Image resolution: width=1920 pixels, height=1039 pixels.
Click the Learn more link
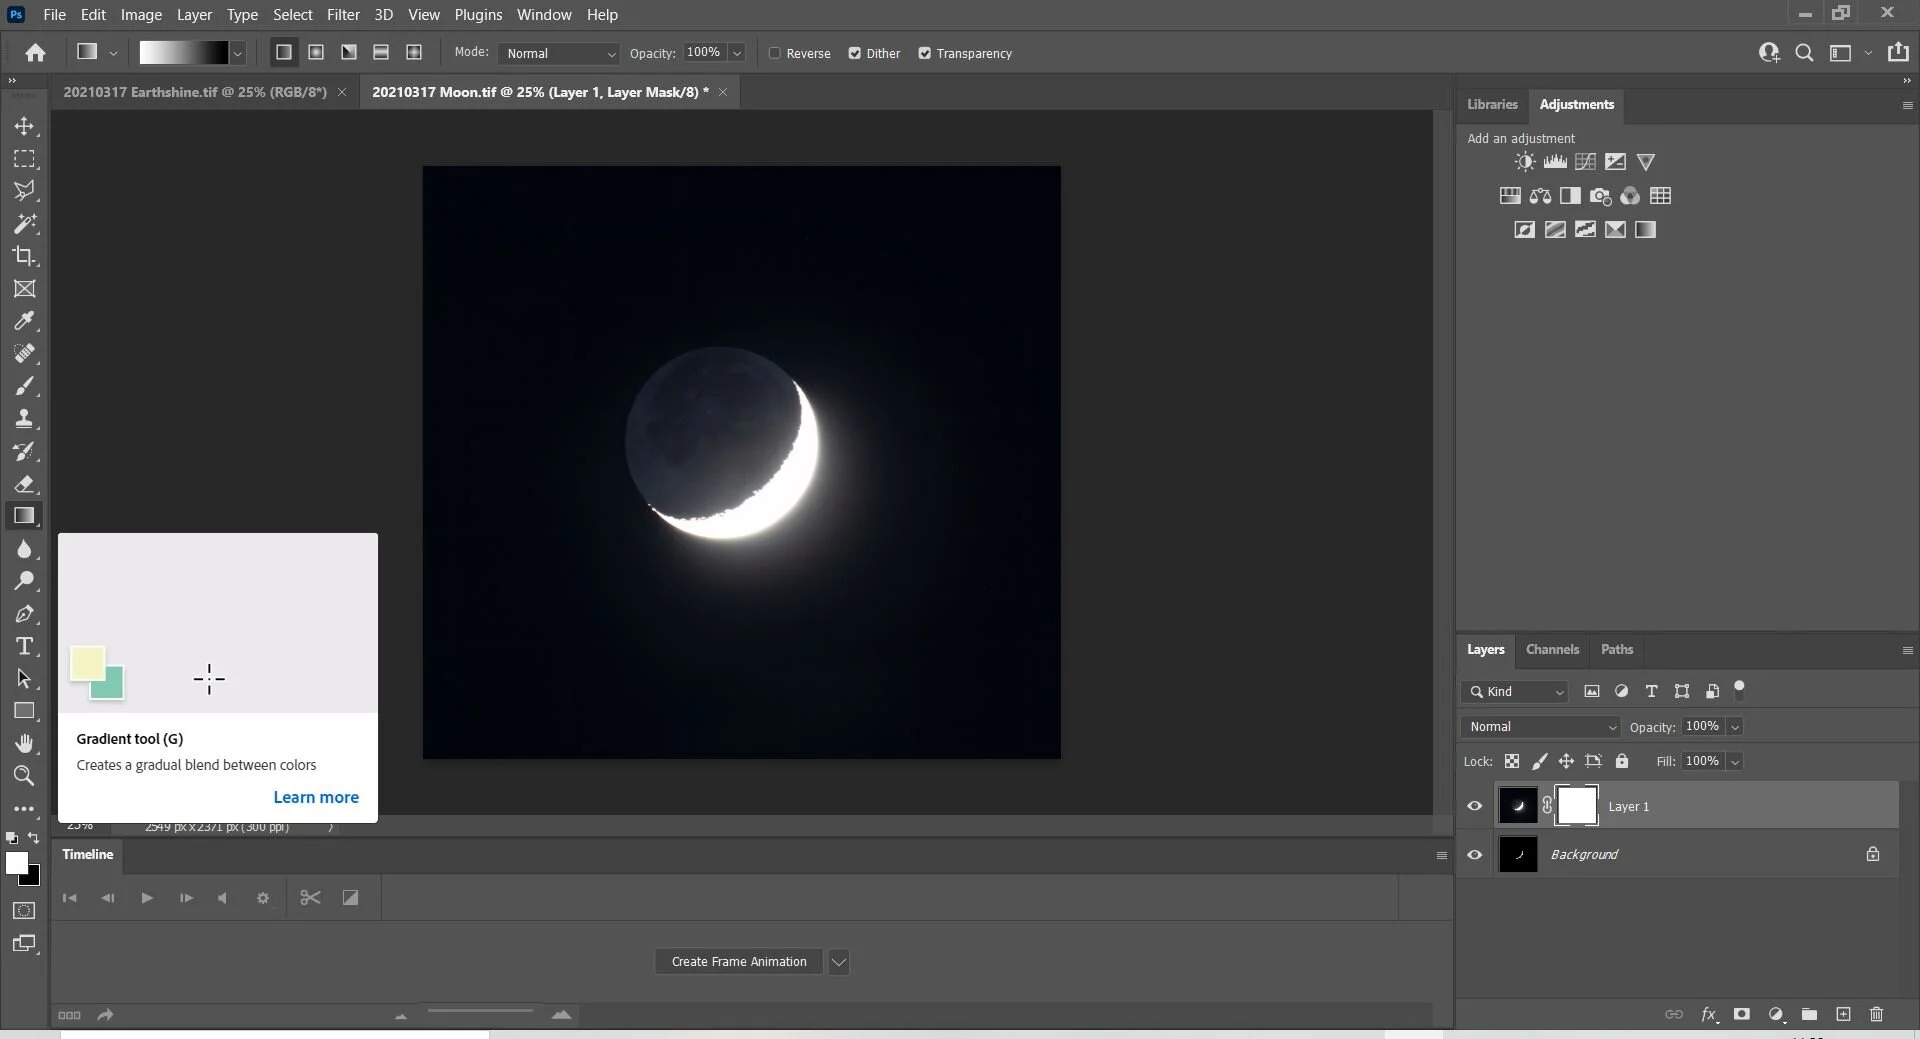coord(316,797)
